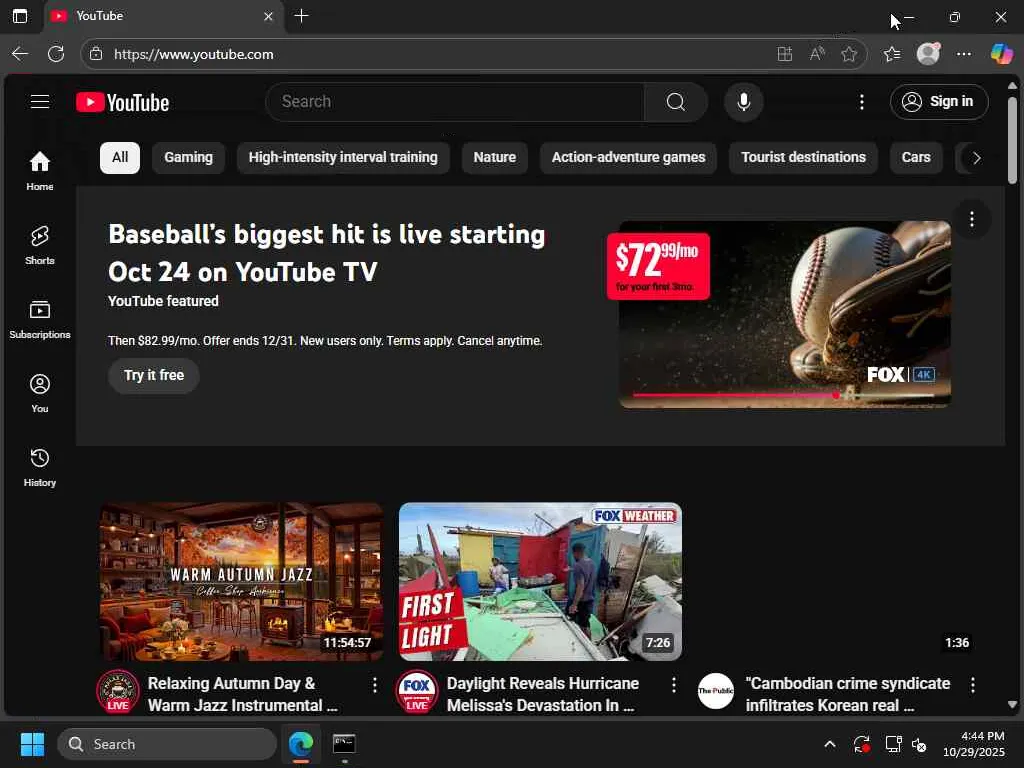The height and width of the screenshot is (768, 1024).
Task: Open the browser Favorites list
Action: point(892,54)
